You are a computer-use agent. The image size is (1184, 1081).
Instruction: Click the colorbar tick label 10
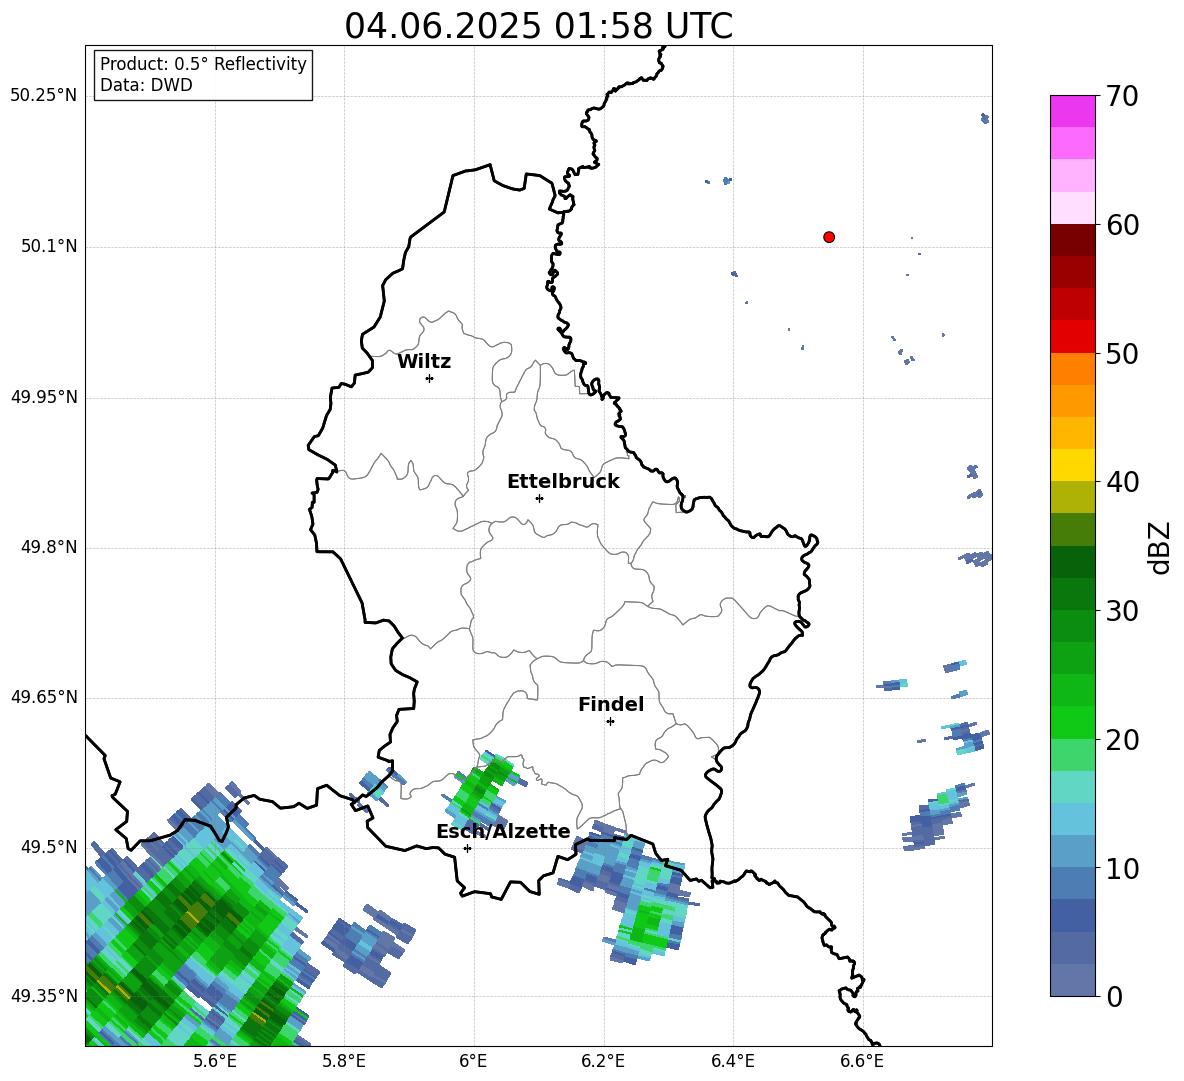click(x=1122, y=868)
